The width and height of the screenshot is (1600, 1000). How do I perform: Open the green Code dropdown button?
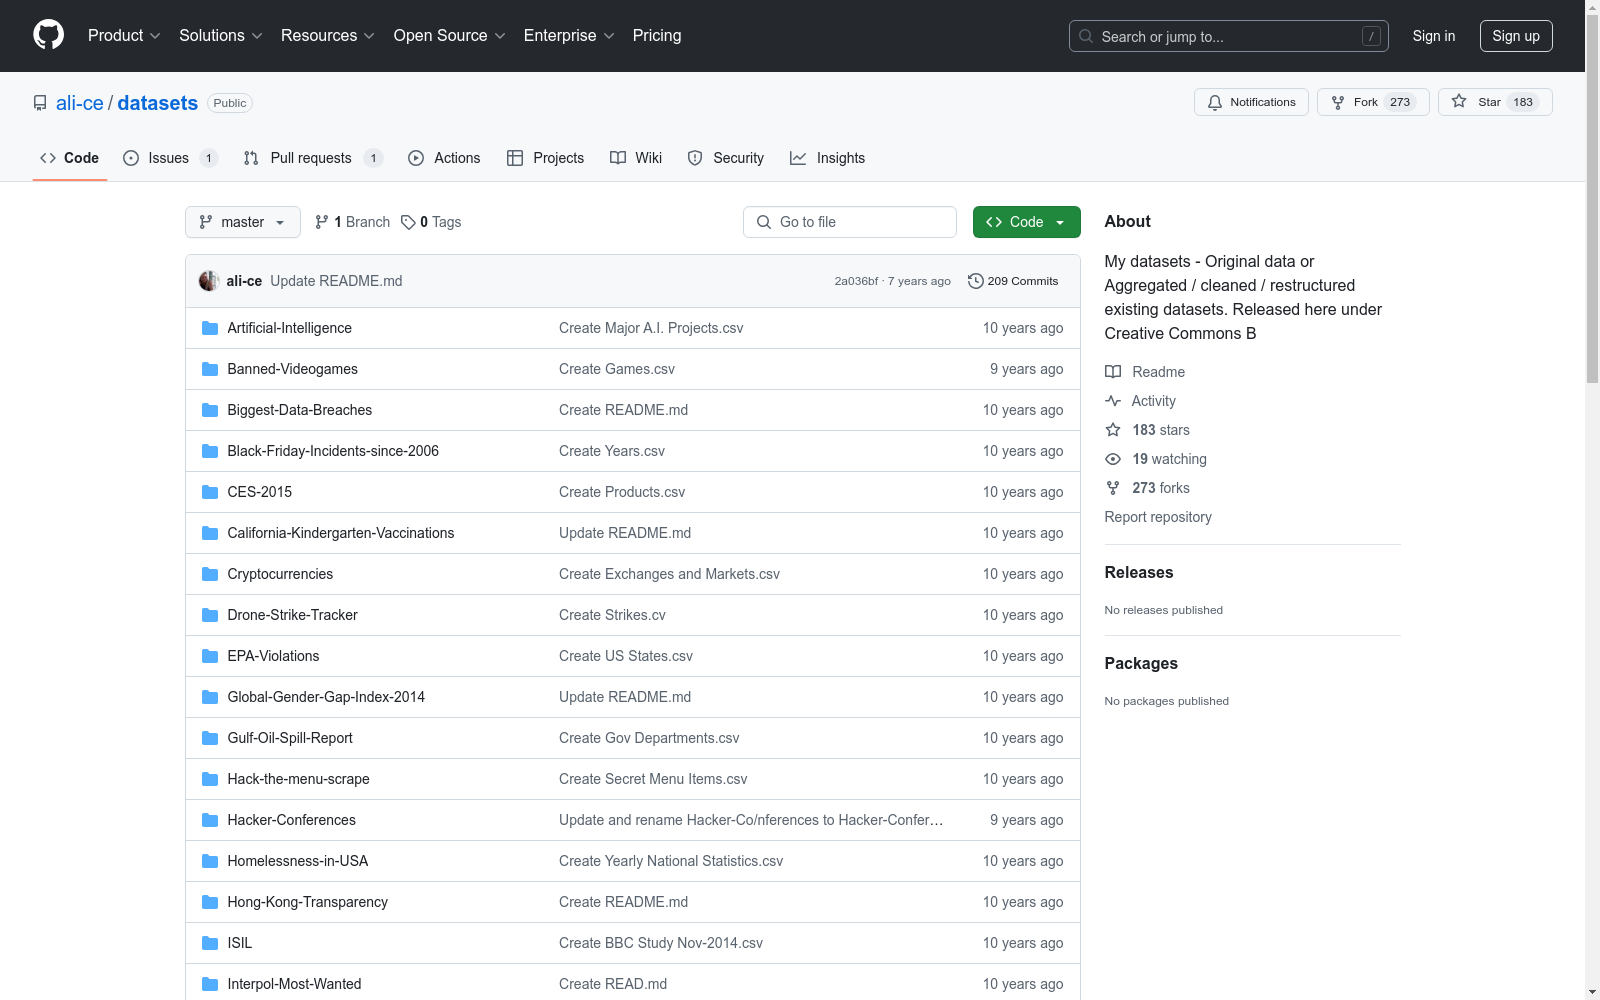coord(1027,222)
